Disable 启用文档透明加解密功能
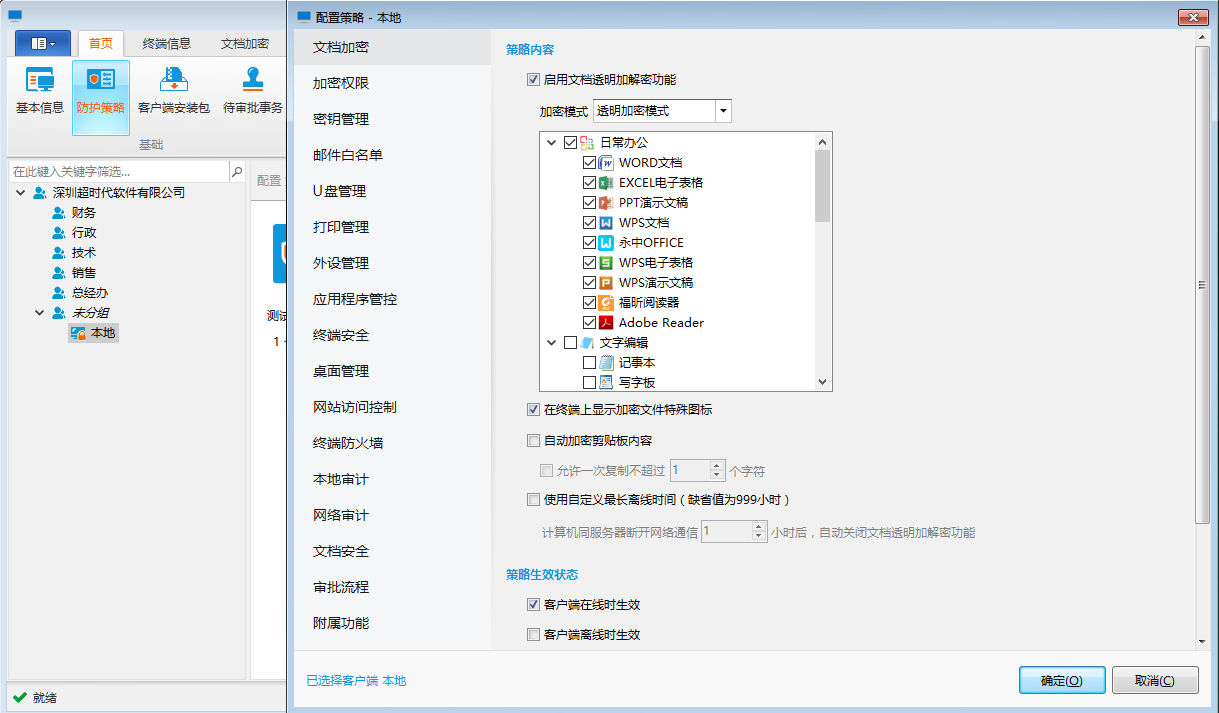 click(534, 80)
